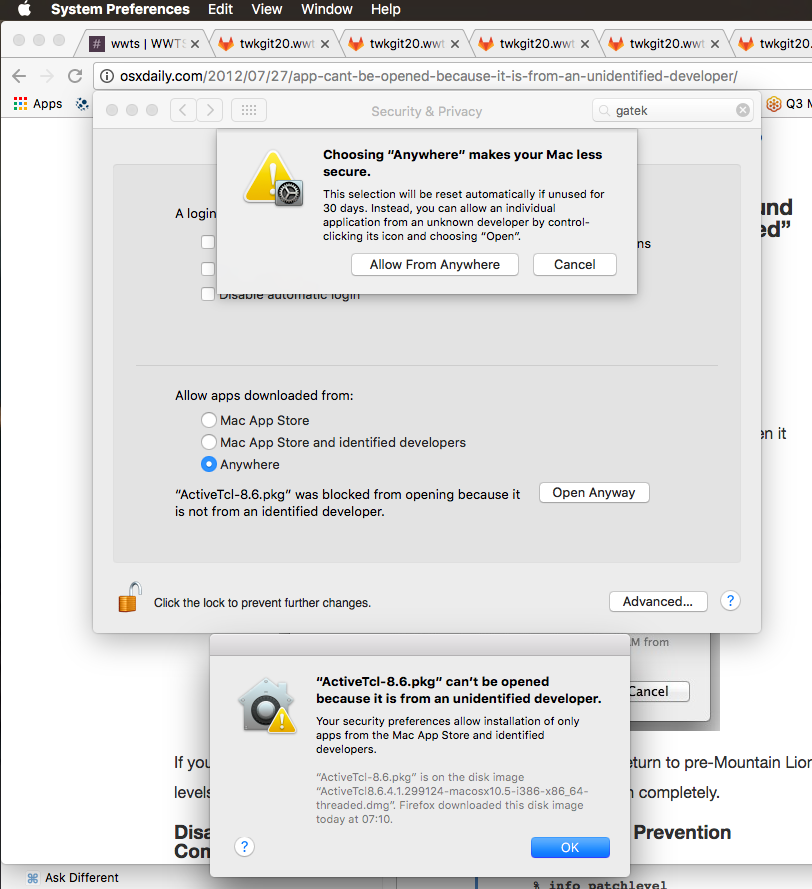Go back in the browser
Screen dimensions: 812x889
(x=19, y=76)
